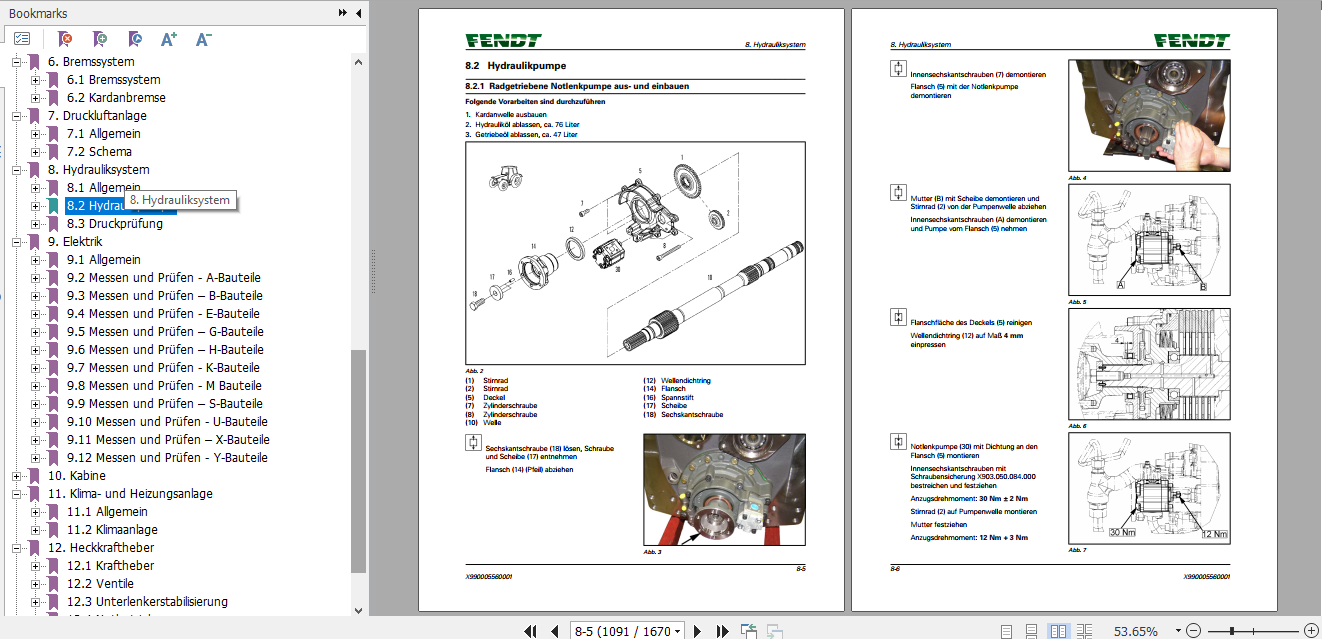This screenshot has height=639, width=1322.
Task: Click the bookmark icon beside 7.2 Schema
Action: tap(53, 152)
